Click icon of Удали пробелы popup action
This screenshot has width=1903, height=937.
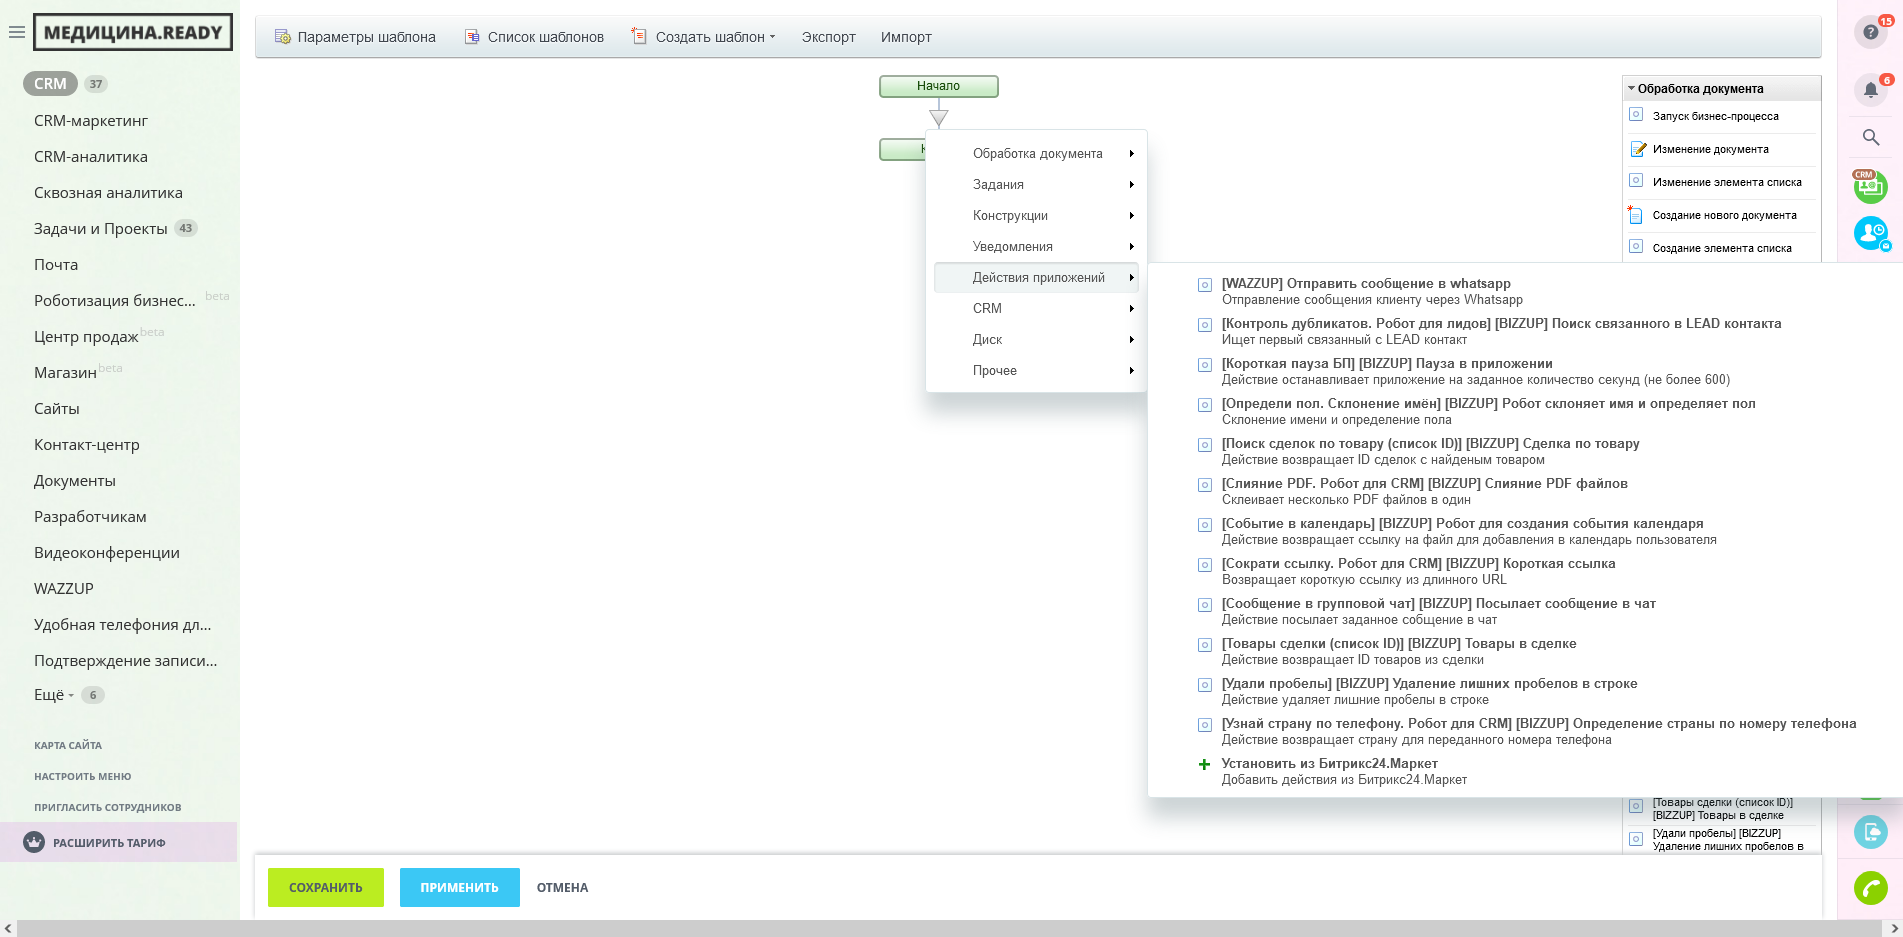(x=1205, y=685)
